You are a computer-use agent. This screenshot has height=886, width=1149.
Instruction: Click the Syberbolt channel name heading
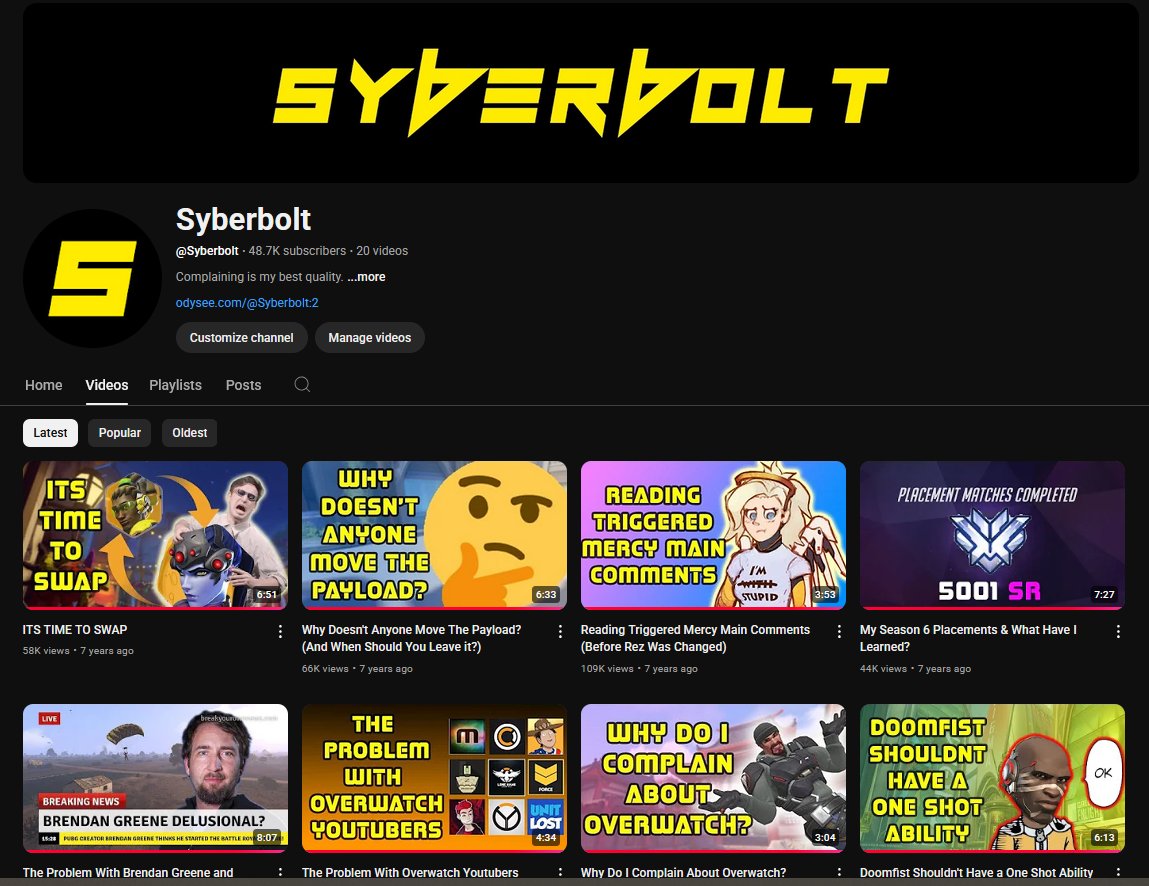point(243,219)
